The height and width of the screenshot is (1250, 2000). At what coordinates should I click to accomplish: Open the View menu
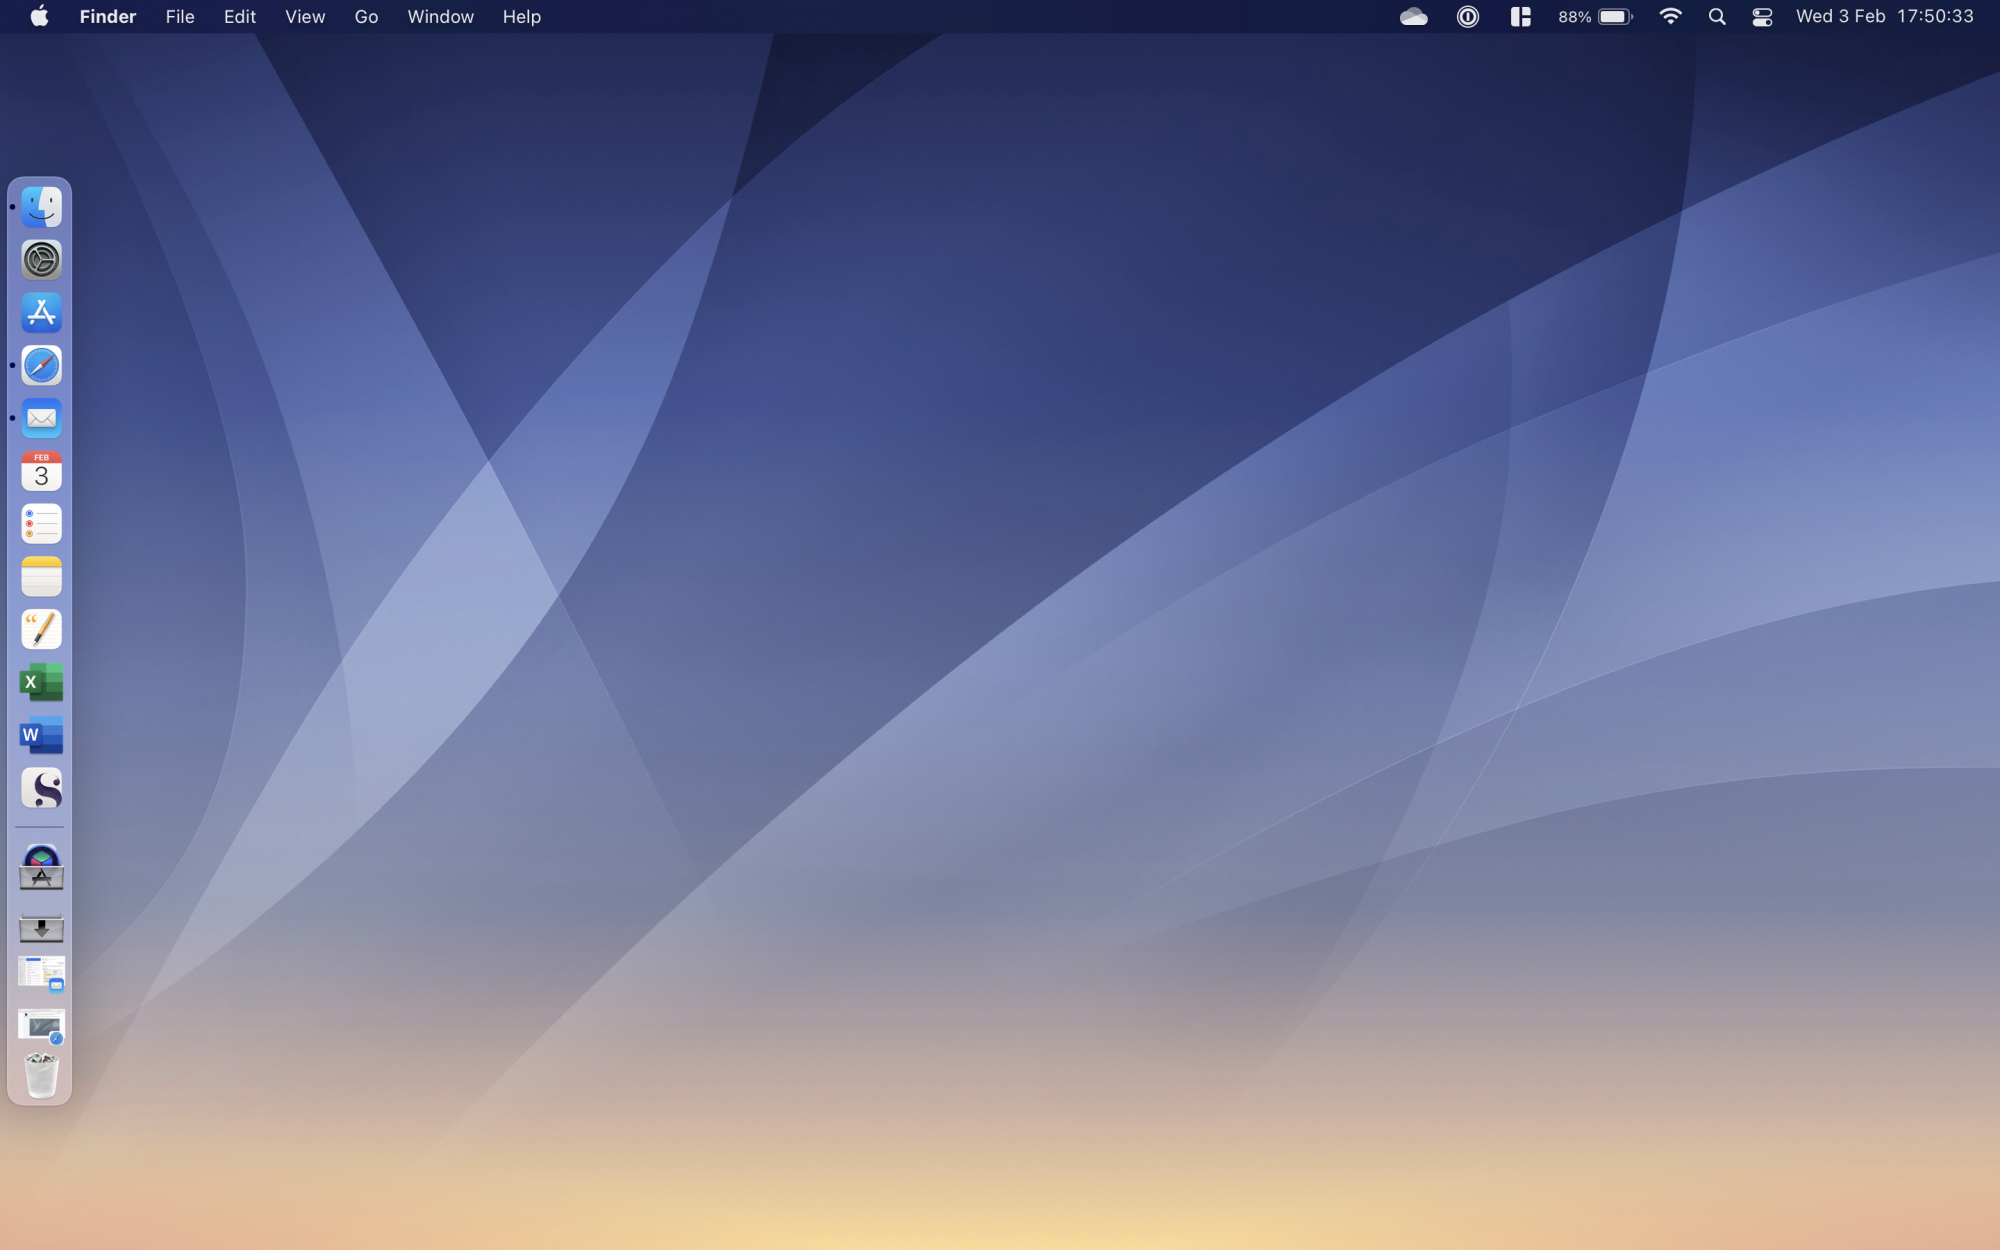pos(304,16)
